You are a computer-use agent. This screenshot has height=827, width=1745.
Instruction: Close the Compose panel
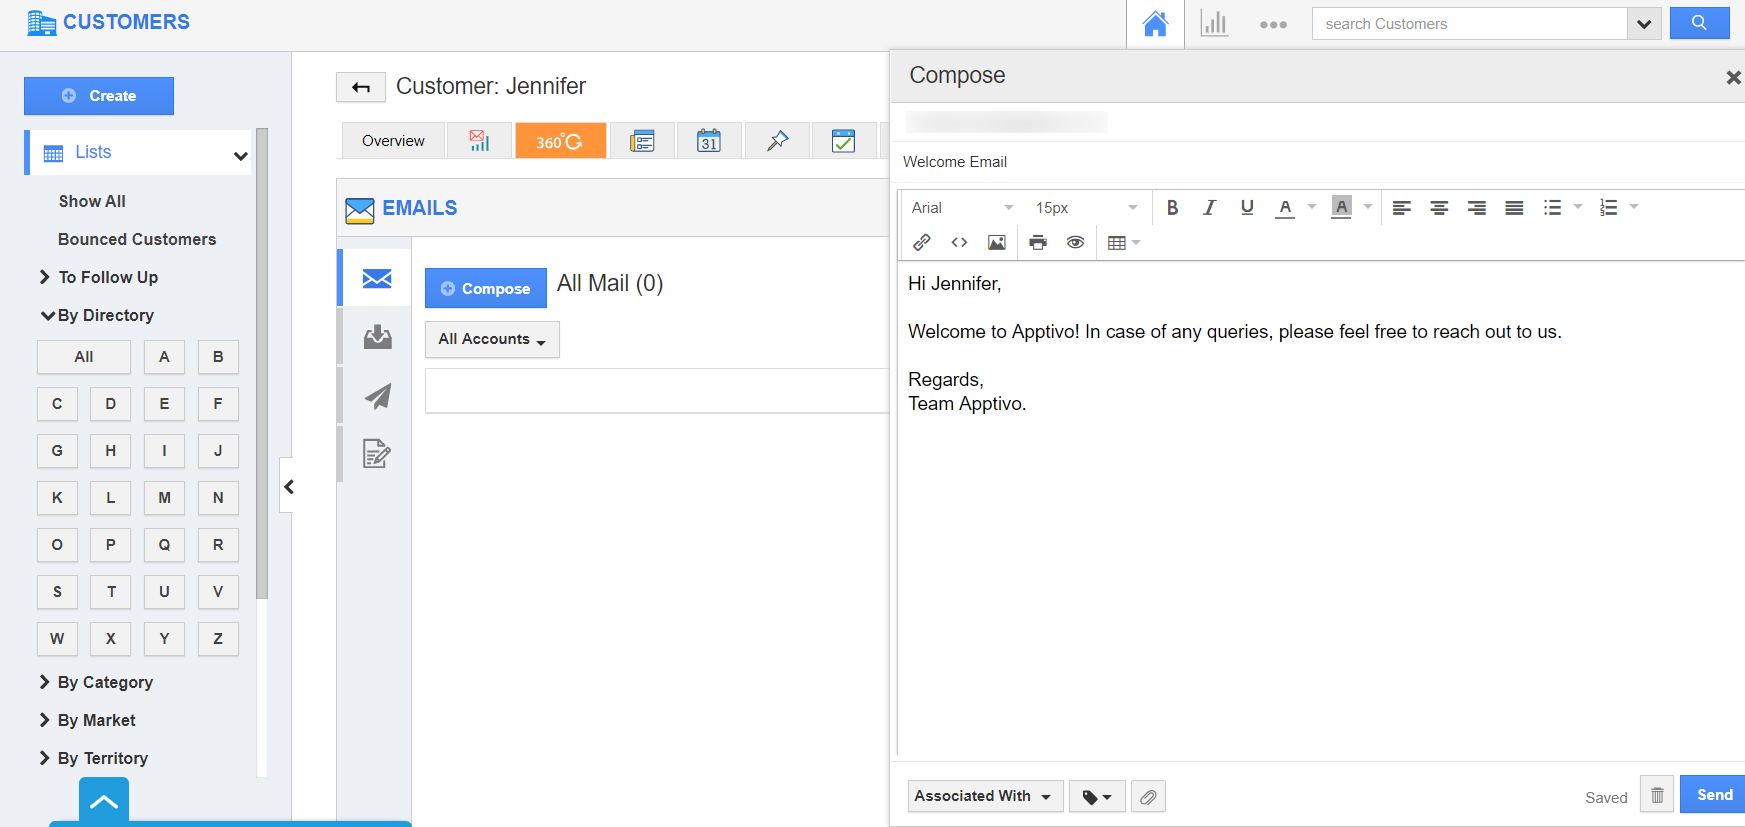coord(1733,77)
